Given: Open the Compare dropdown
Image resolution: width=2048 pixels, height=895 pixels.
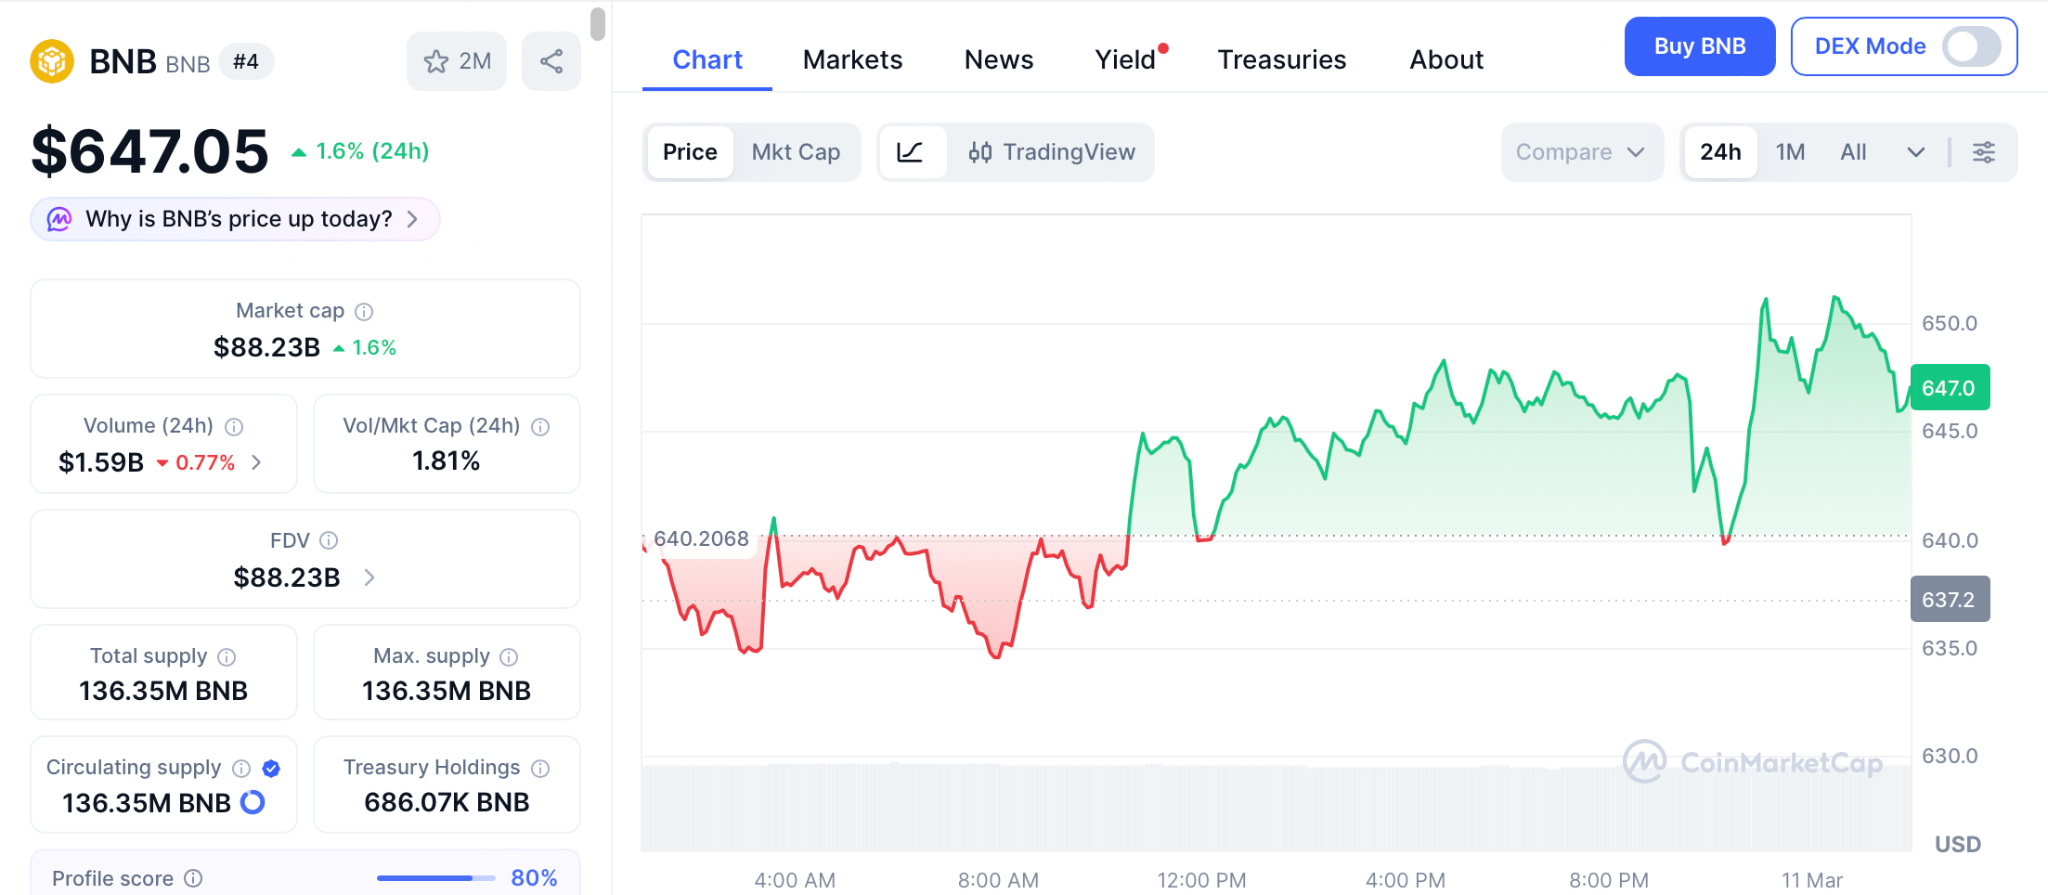Looking at the screenshot, I should [x=1580, y=152].
